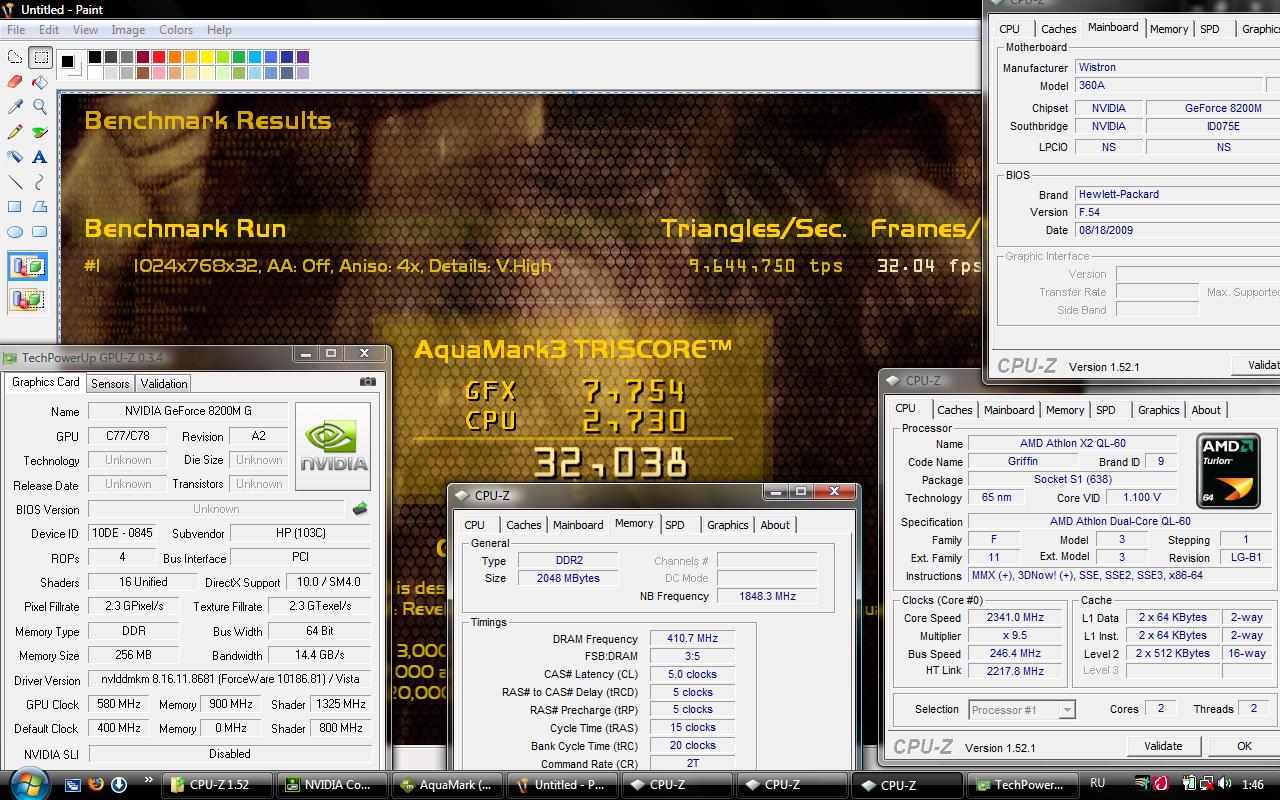1280x800 pixels.
Task: Open About tab in CPU-Z Memory window
Action: [x=775, y=525]
